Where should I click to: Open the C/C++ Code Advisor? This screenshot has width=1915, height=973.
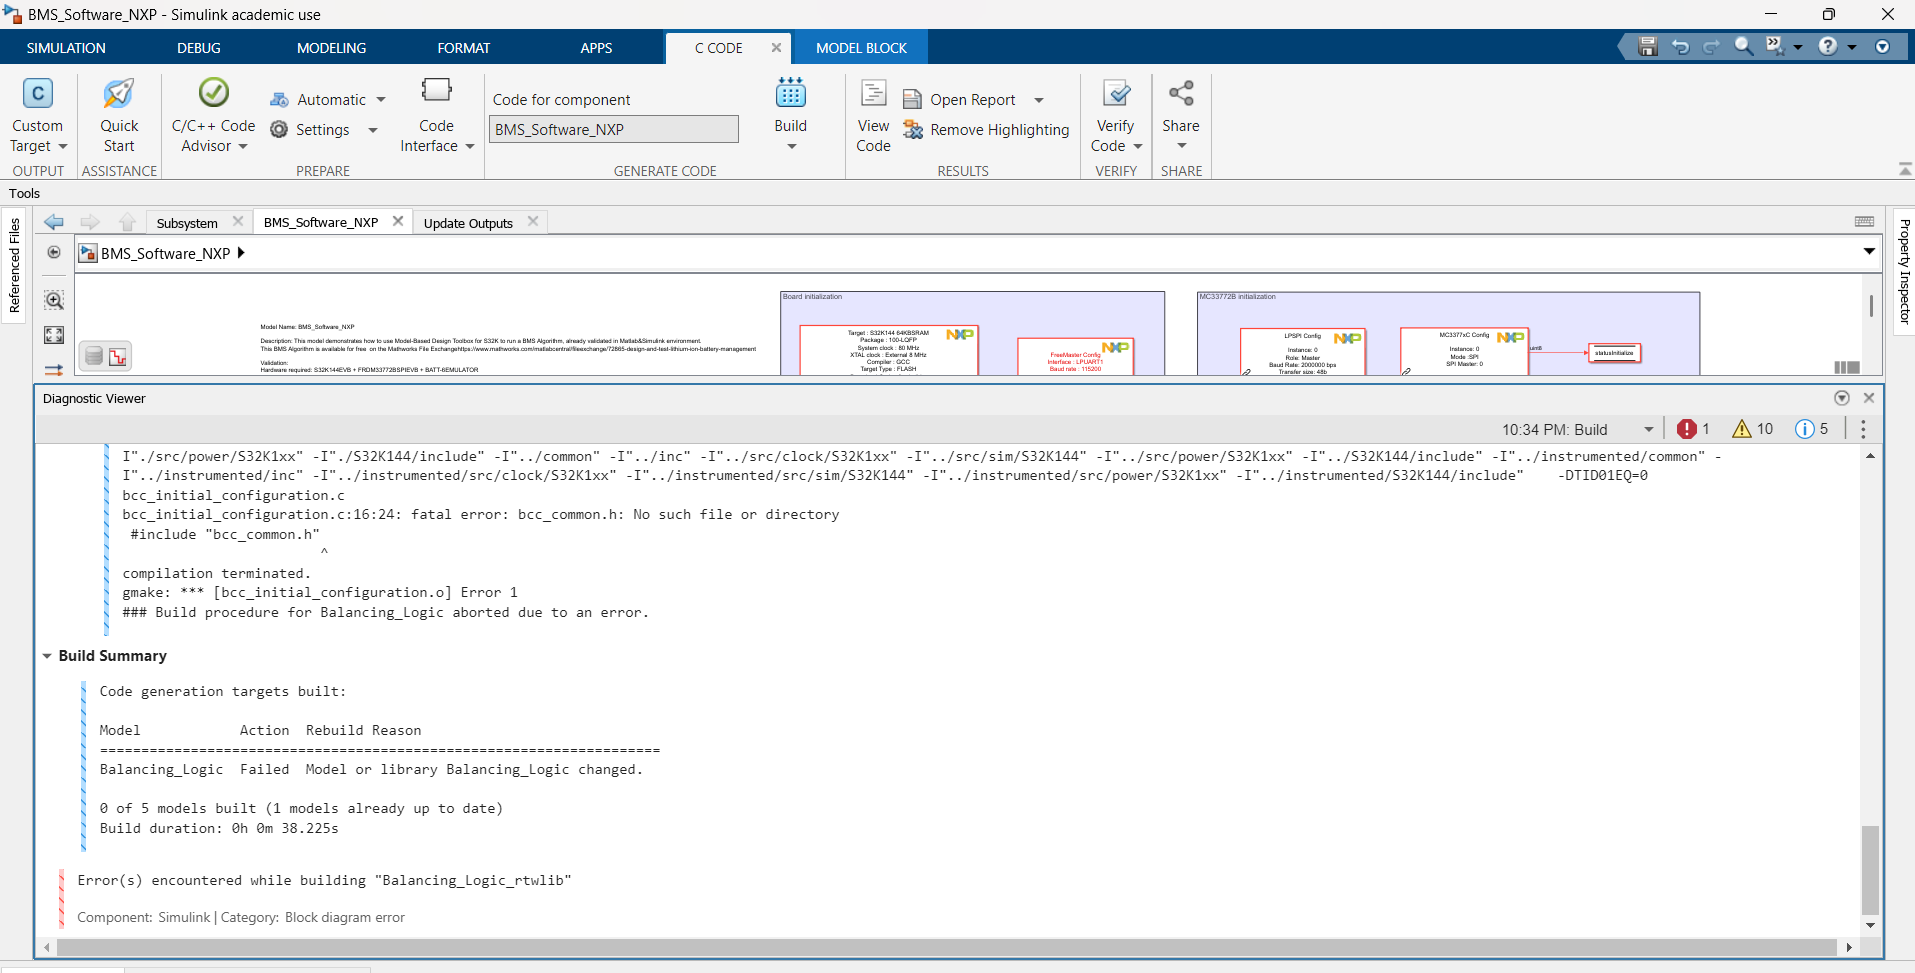(213, 116)
